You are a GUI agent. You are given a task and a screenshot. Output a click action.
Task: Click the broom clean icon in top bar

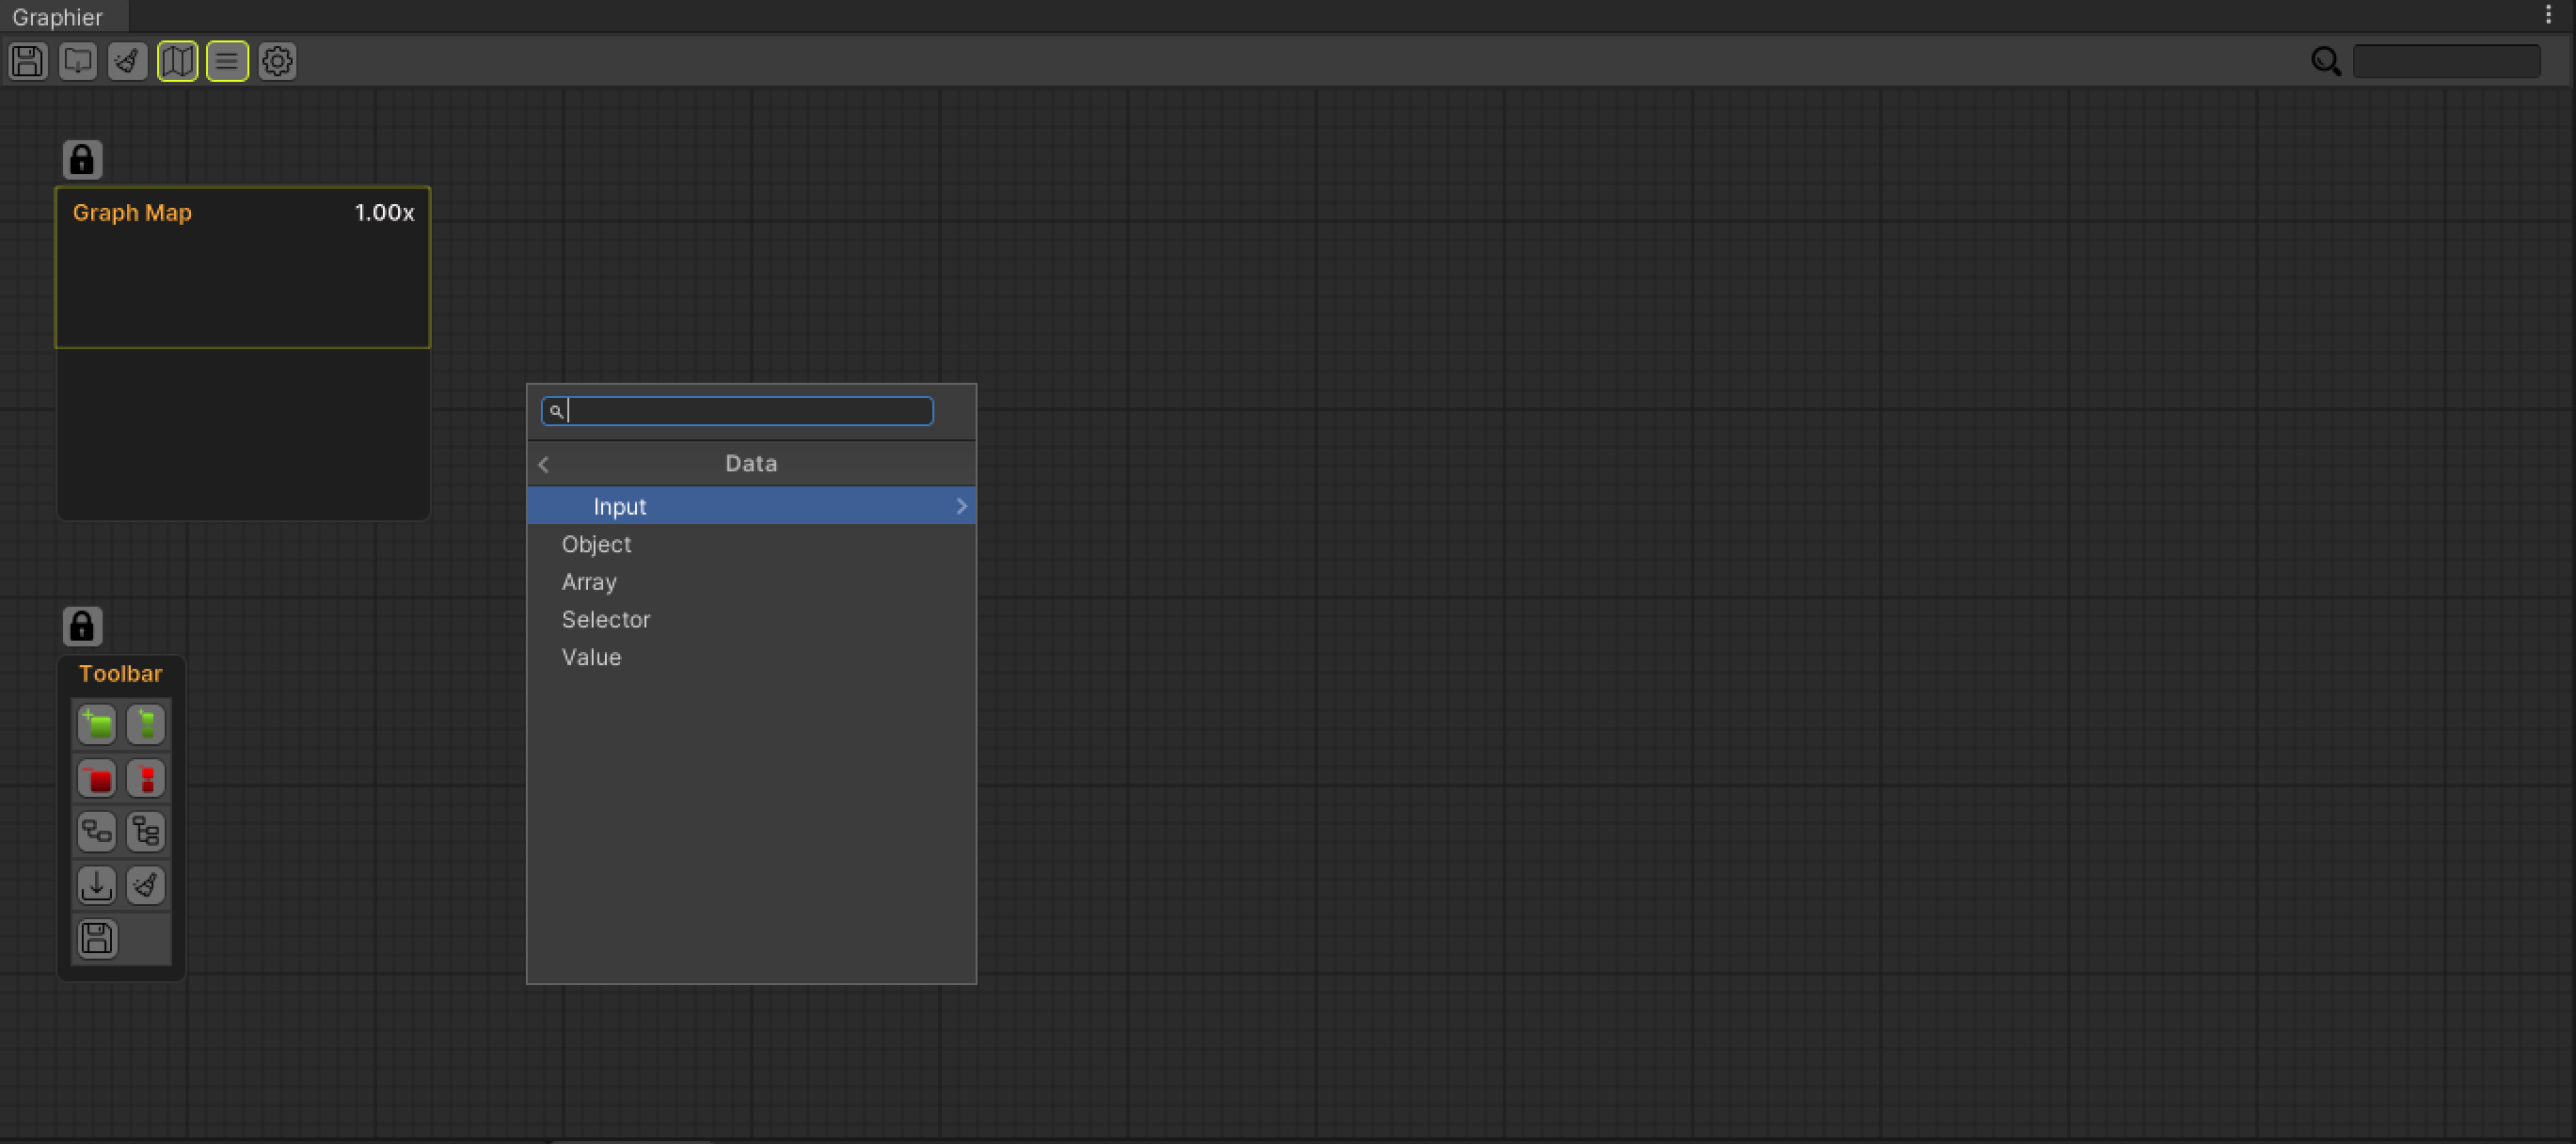128,61
